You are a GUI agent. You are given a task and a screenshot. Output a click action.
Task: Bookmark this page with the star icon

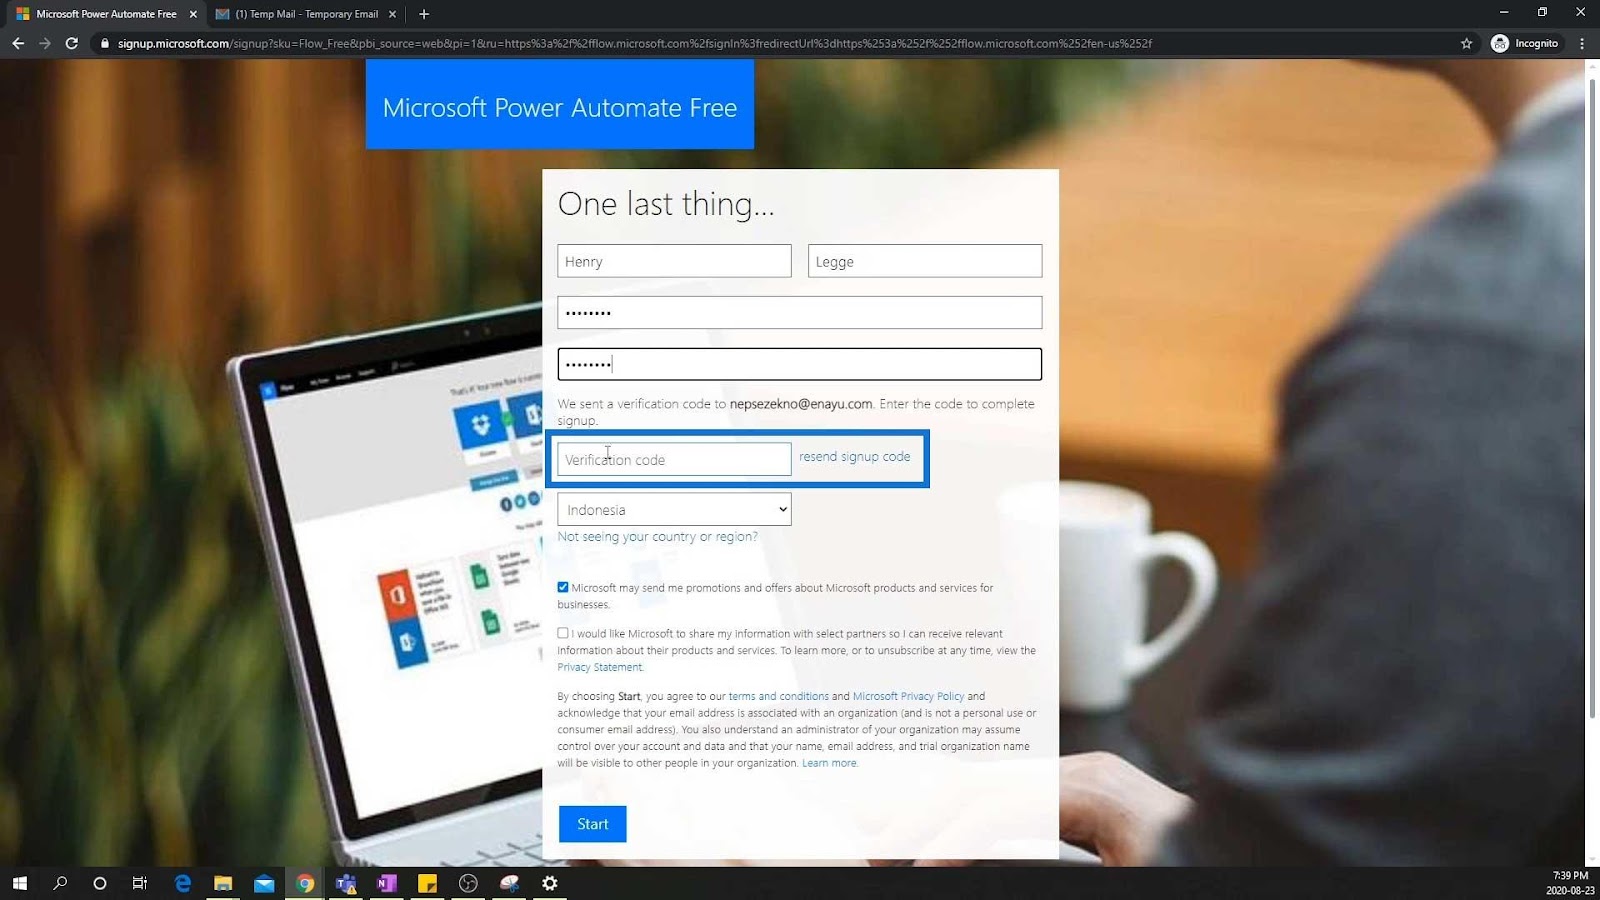click(1466, 43)
